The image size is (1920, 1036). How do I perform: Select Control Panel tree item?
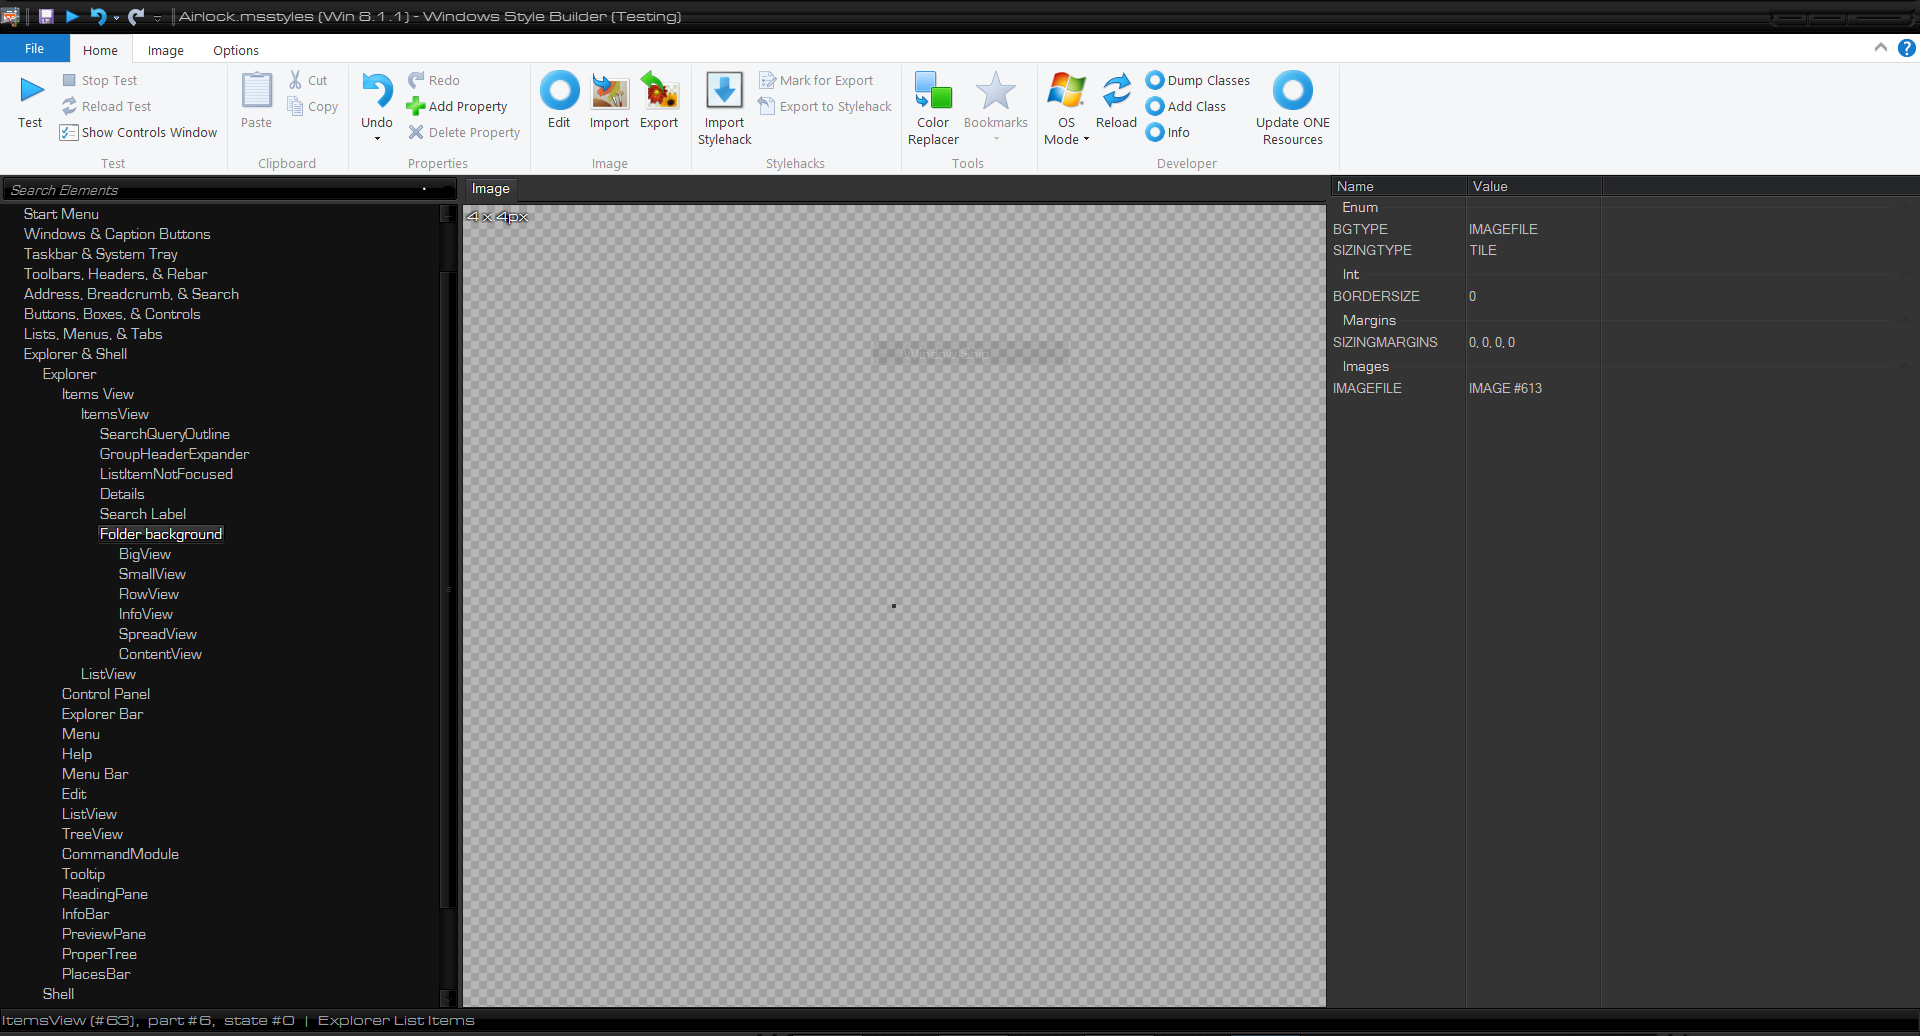pos(106,694)
